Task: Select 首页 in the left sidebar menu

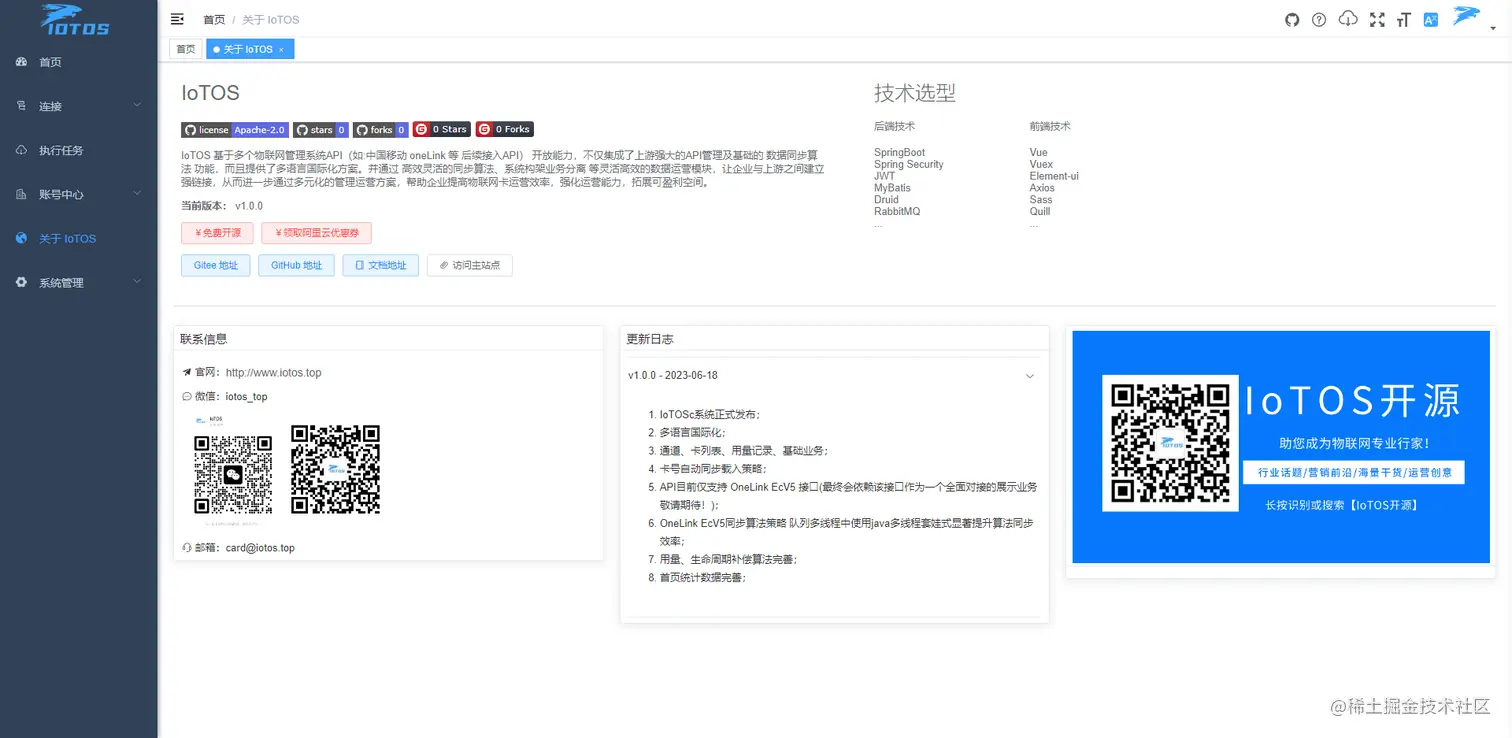Action: (50, 62)
